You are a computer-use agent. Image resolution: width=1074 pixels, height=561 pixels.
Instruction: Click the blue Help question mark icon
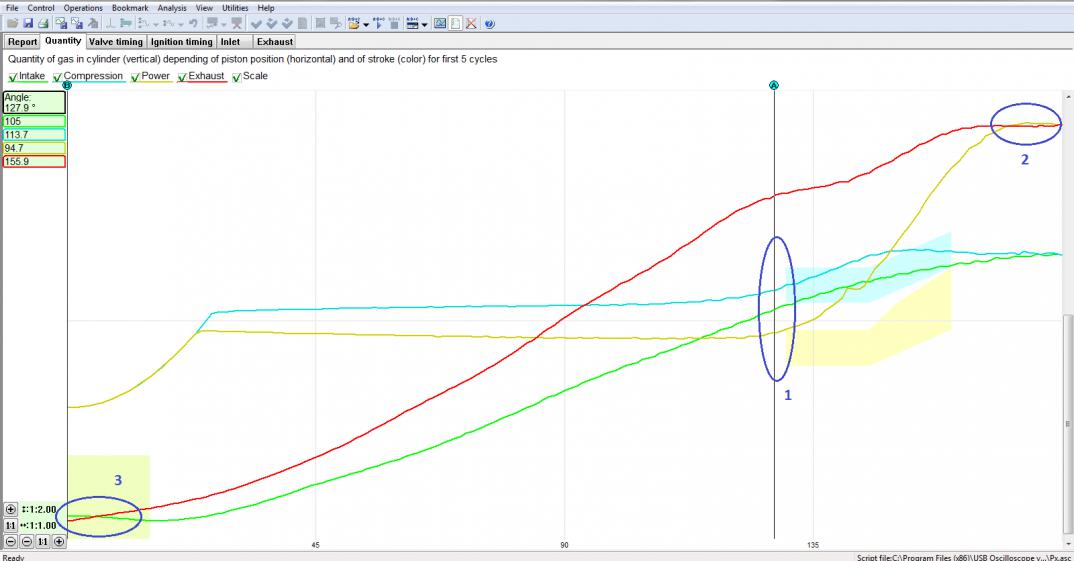[489, 23]
